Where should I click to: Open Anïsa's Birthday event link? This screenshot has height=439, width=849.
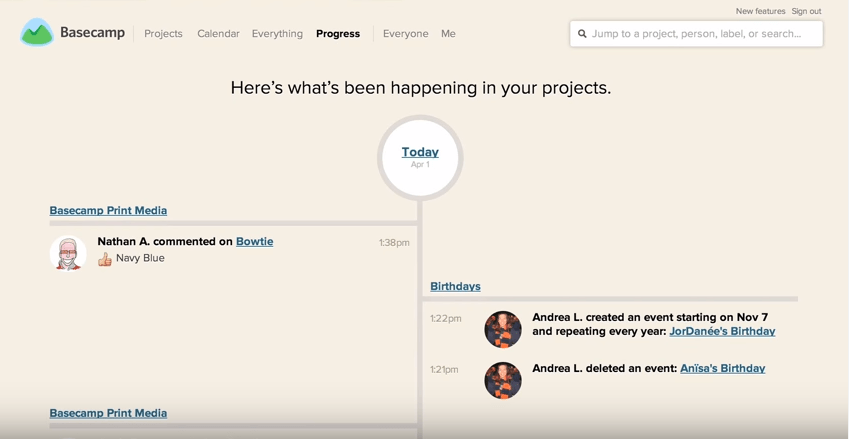click(x=723, y=368)
